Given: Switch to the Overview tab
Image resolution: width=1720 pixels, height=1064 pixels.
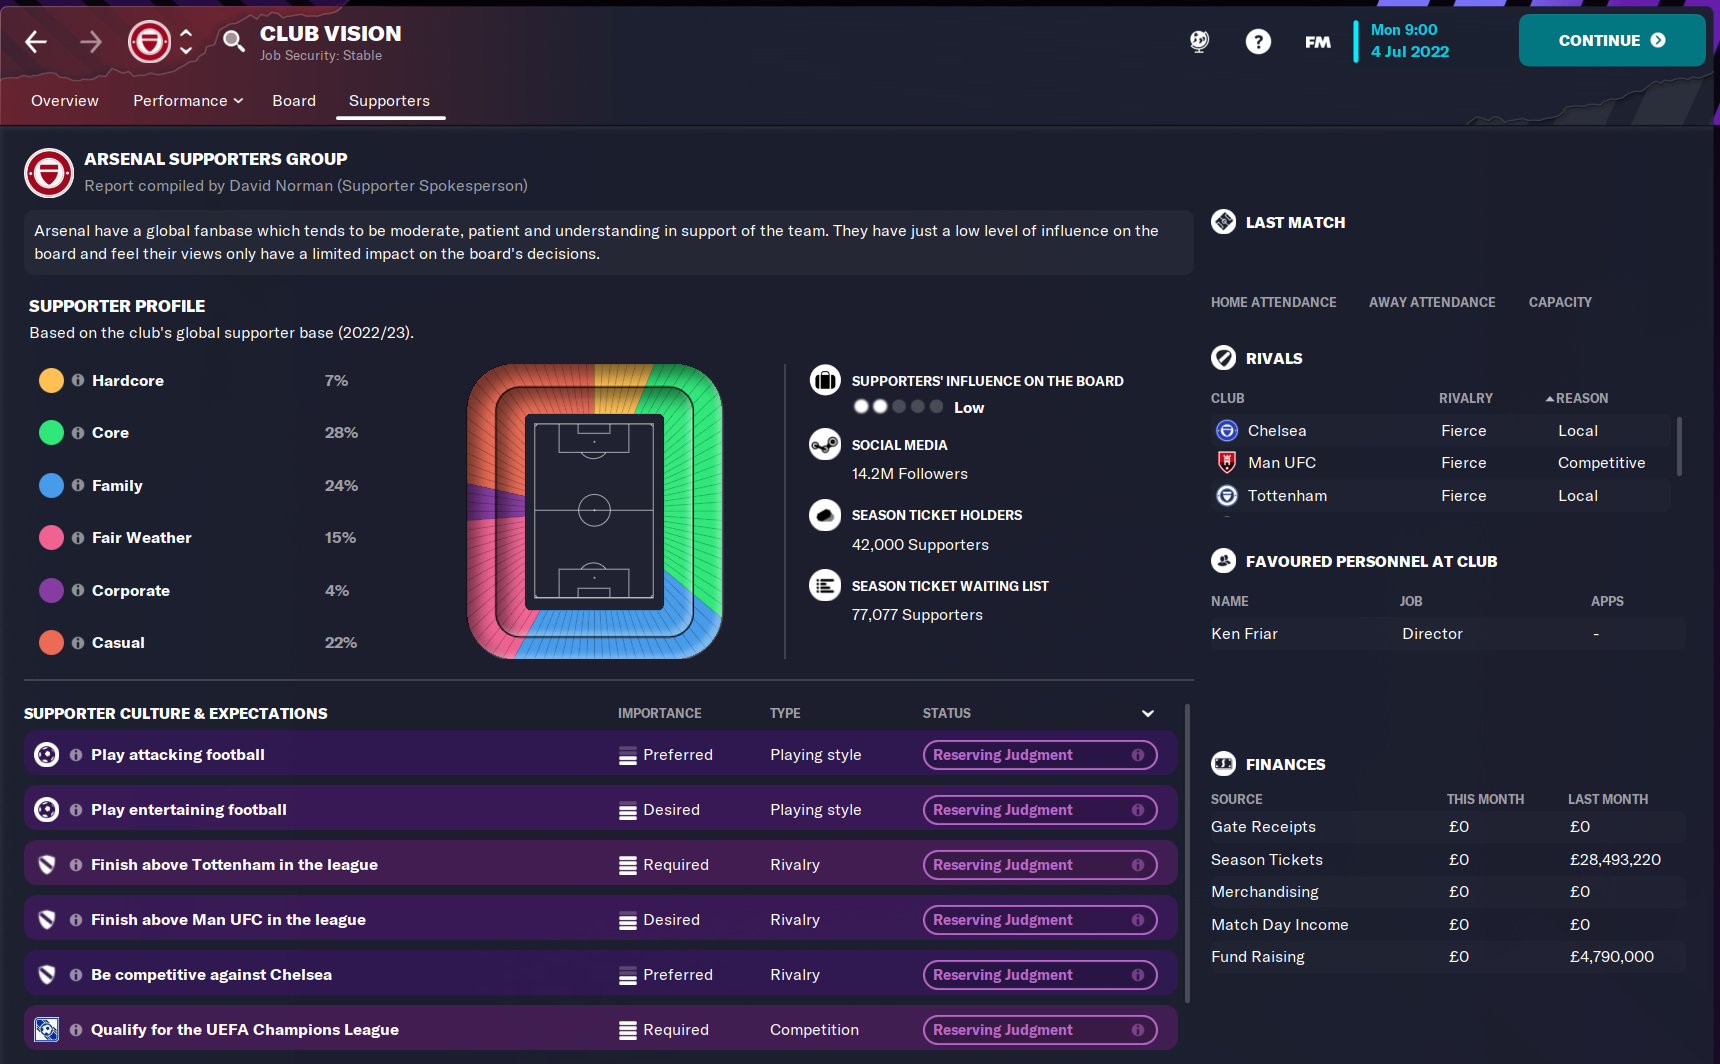Looking at the screenshot, I should click(x=65, y=101).
